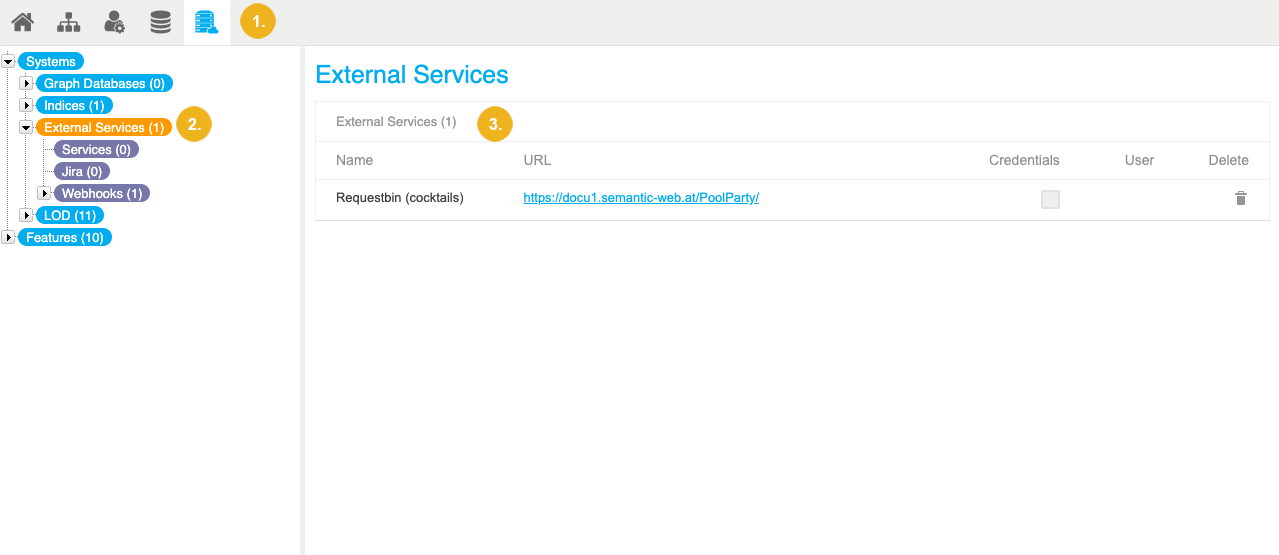Open the Home icon in top toolbar

pyautogui.click(x=22, y=21)
